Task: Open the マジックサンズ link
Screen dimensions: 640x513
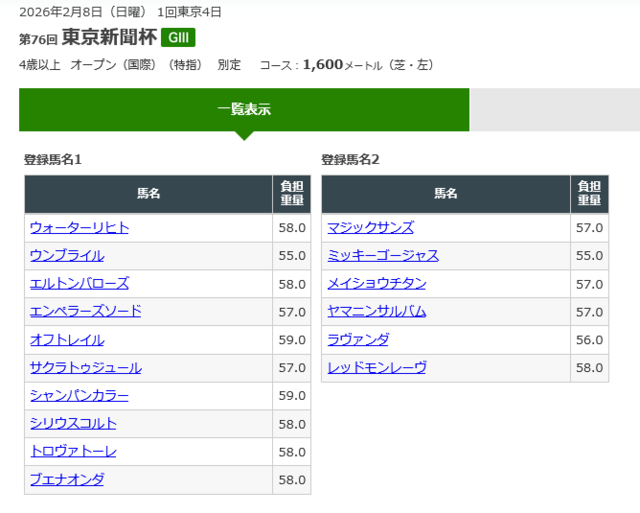Action: point(370,227)
